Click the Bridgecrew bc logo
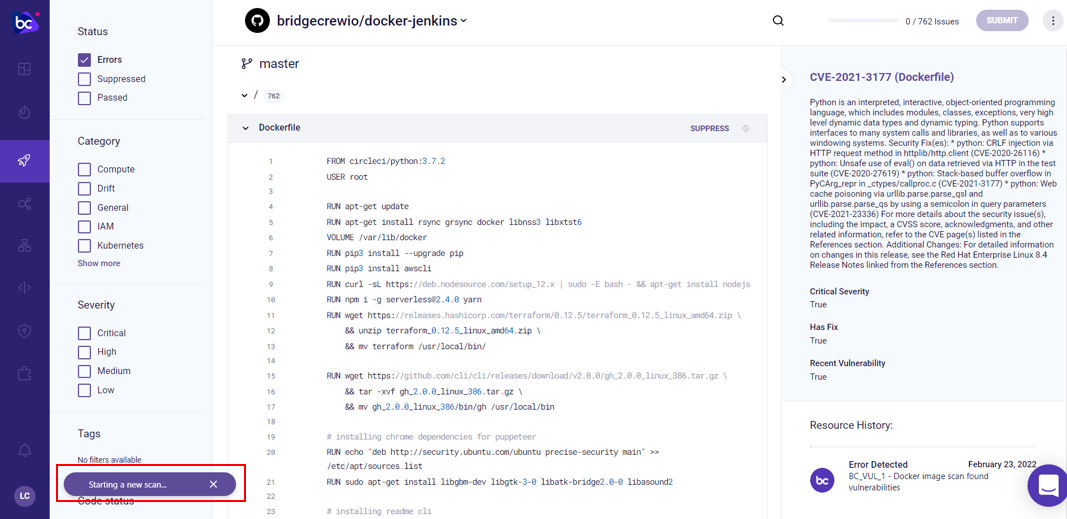The width and height of the screenshot is (1067, 519). pyautogui.click(x=24, y=22)
